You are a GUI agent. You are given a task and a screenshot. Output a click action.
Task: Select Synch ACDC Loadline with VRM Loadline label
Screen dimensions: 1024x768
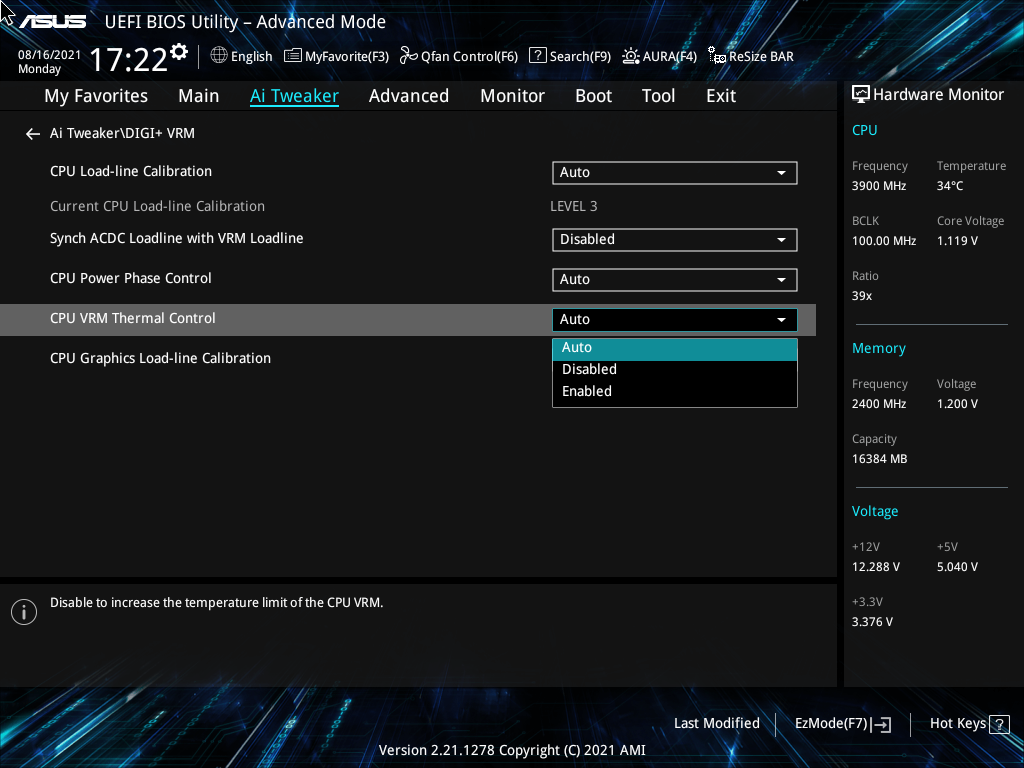(x=176, y=239)
